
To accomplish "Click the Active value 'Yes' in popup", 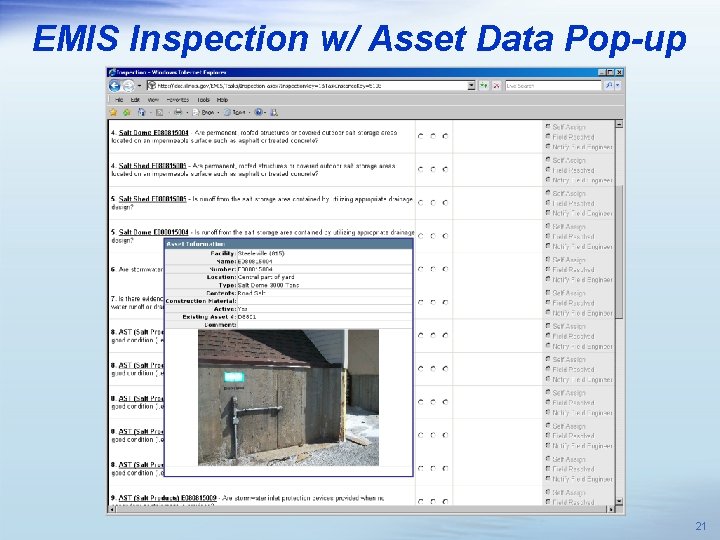I will (x=242, y=309).
